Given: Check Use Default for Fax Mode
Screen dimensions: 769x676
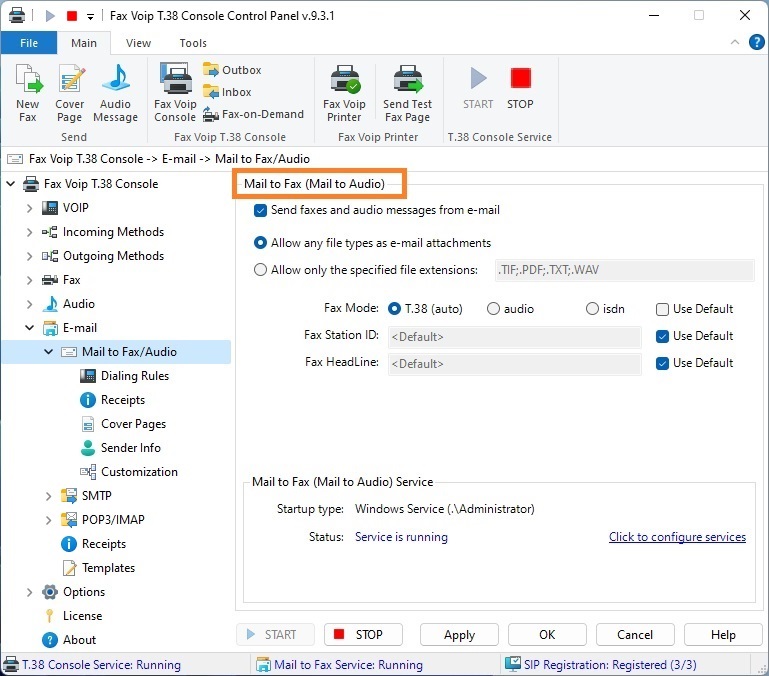Looking at the screenshot, I should pyautogui.click(x=662, y=309).
